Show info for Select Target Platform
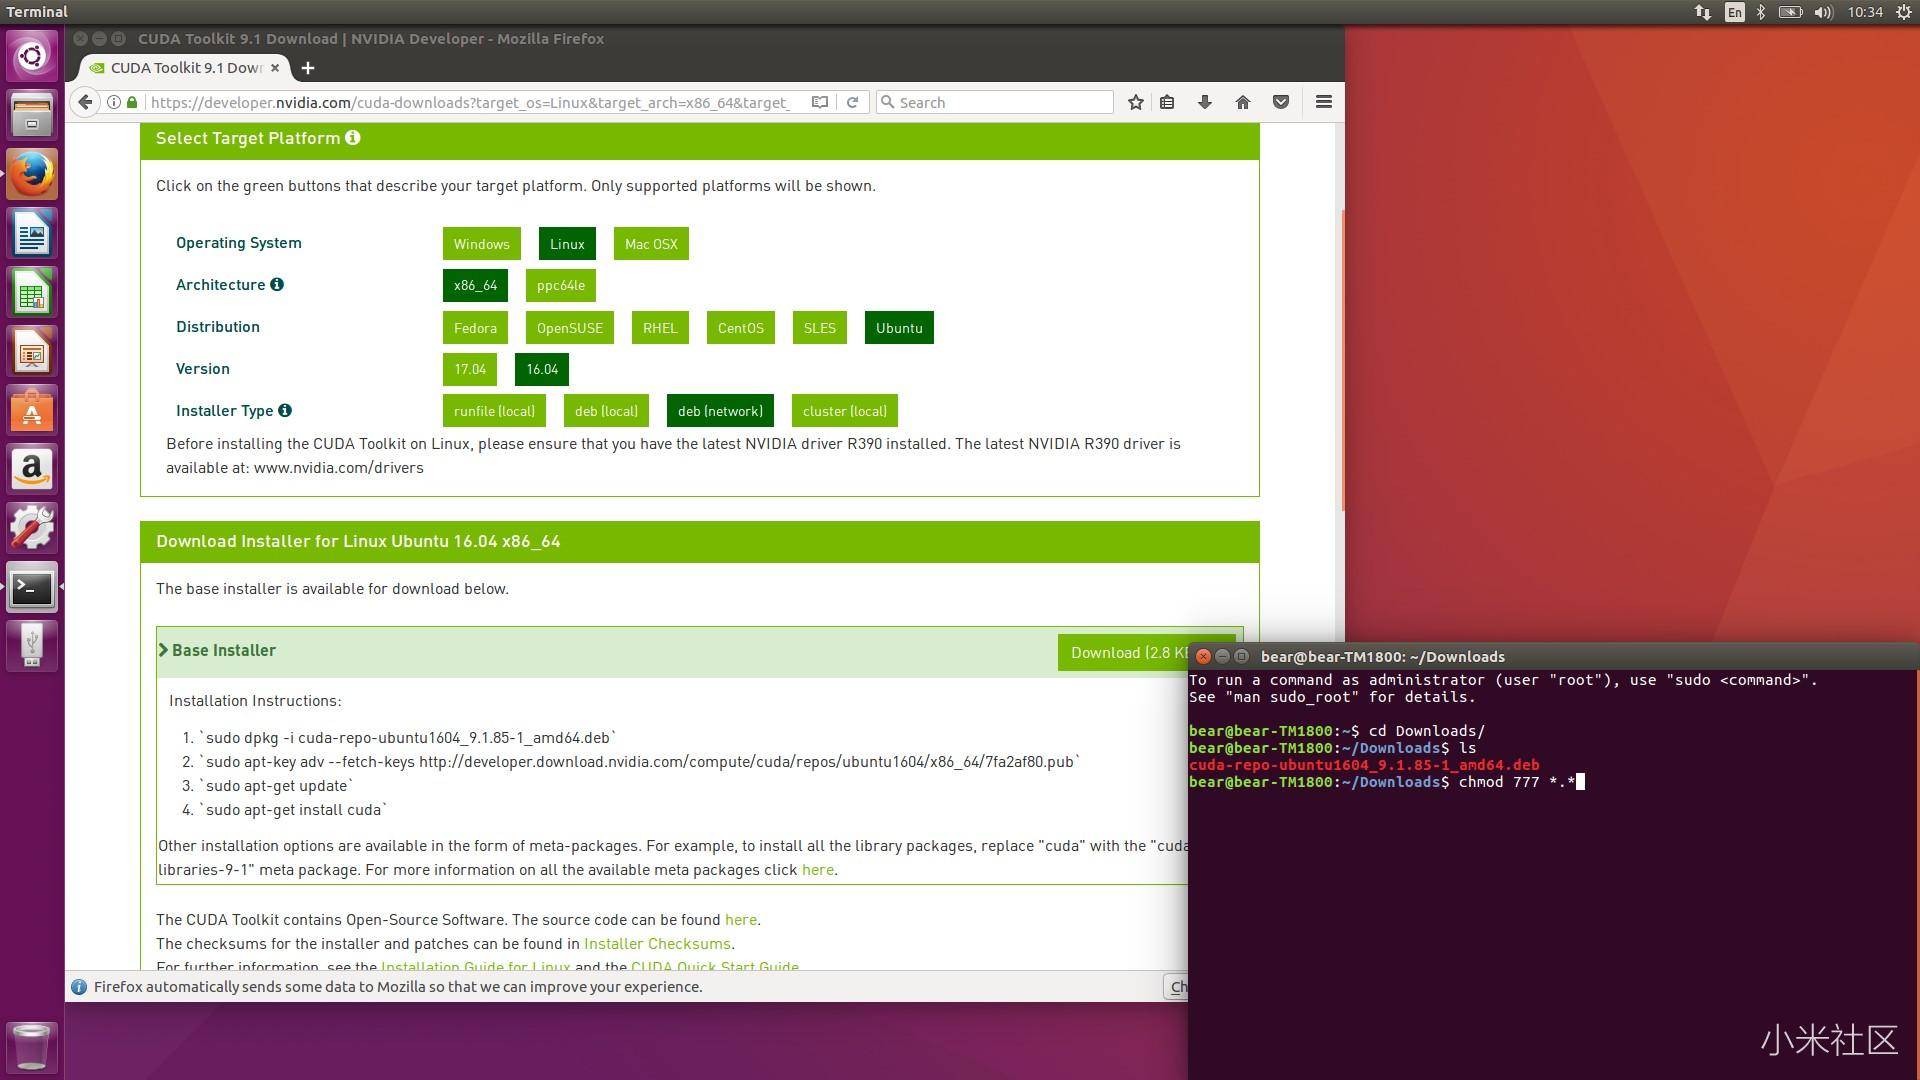1920x1080 pixels. pos(353,138)
